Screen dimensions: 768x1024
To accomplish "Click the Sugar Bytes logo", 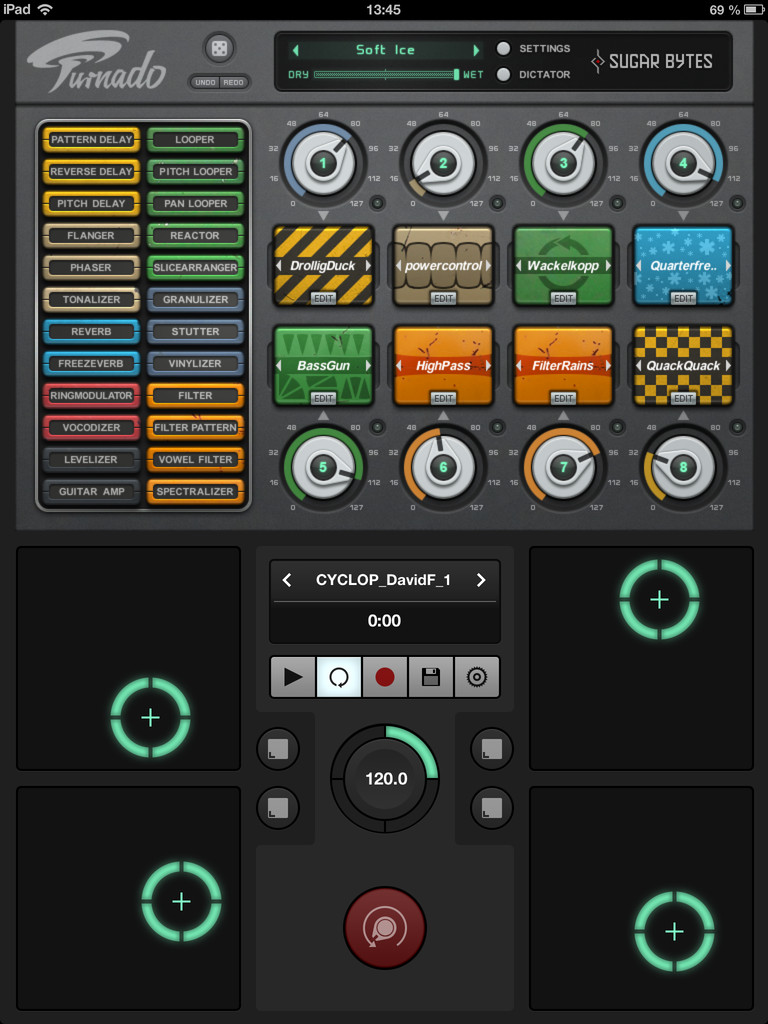I will [651, 61].
